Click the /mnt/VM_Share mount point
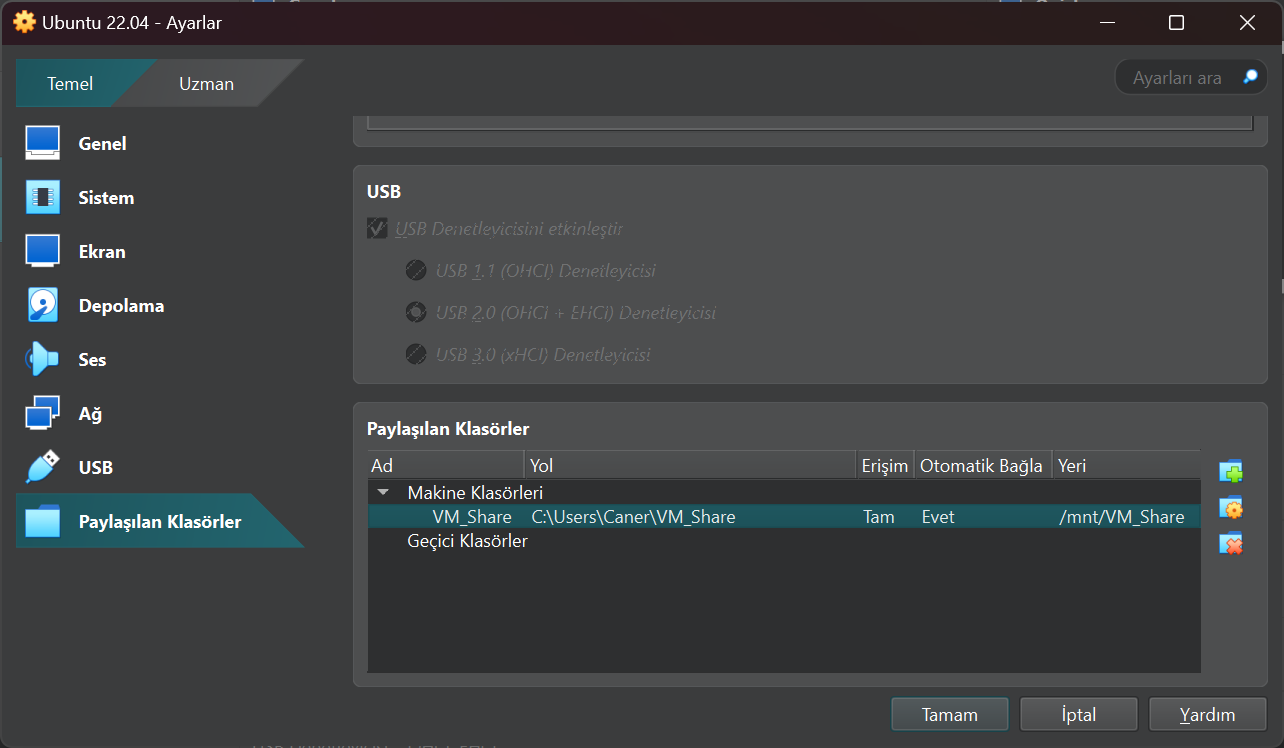The width and height of the screenshot is (1284, 748). click(x=1122, y=517)
